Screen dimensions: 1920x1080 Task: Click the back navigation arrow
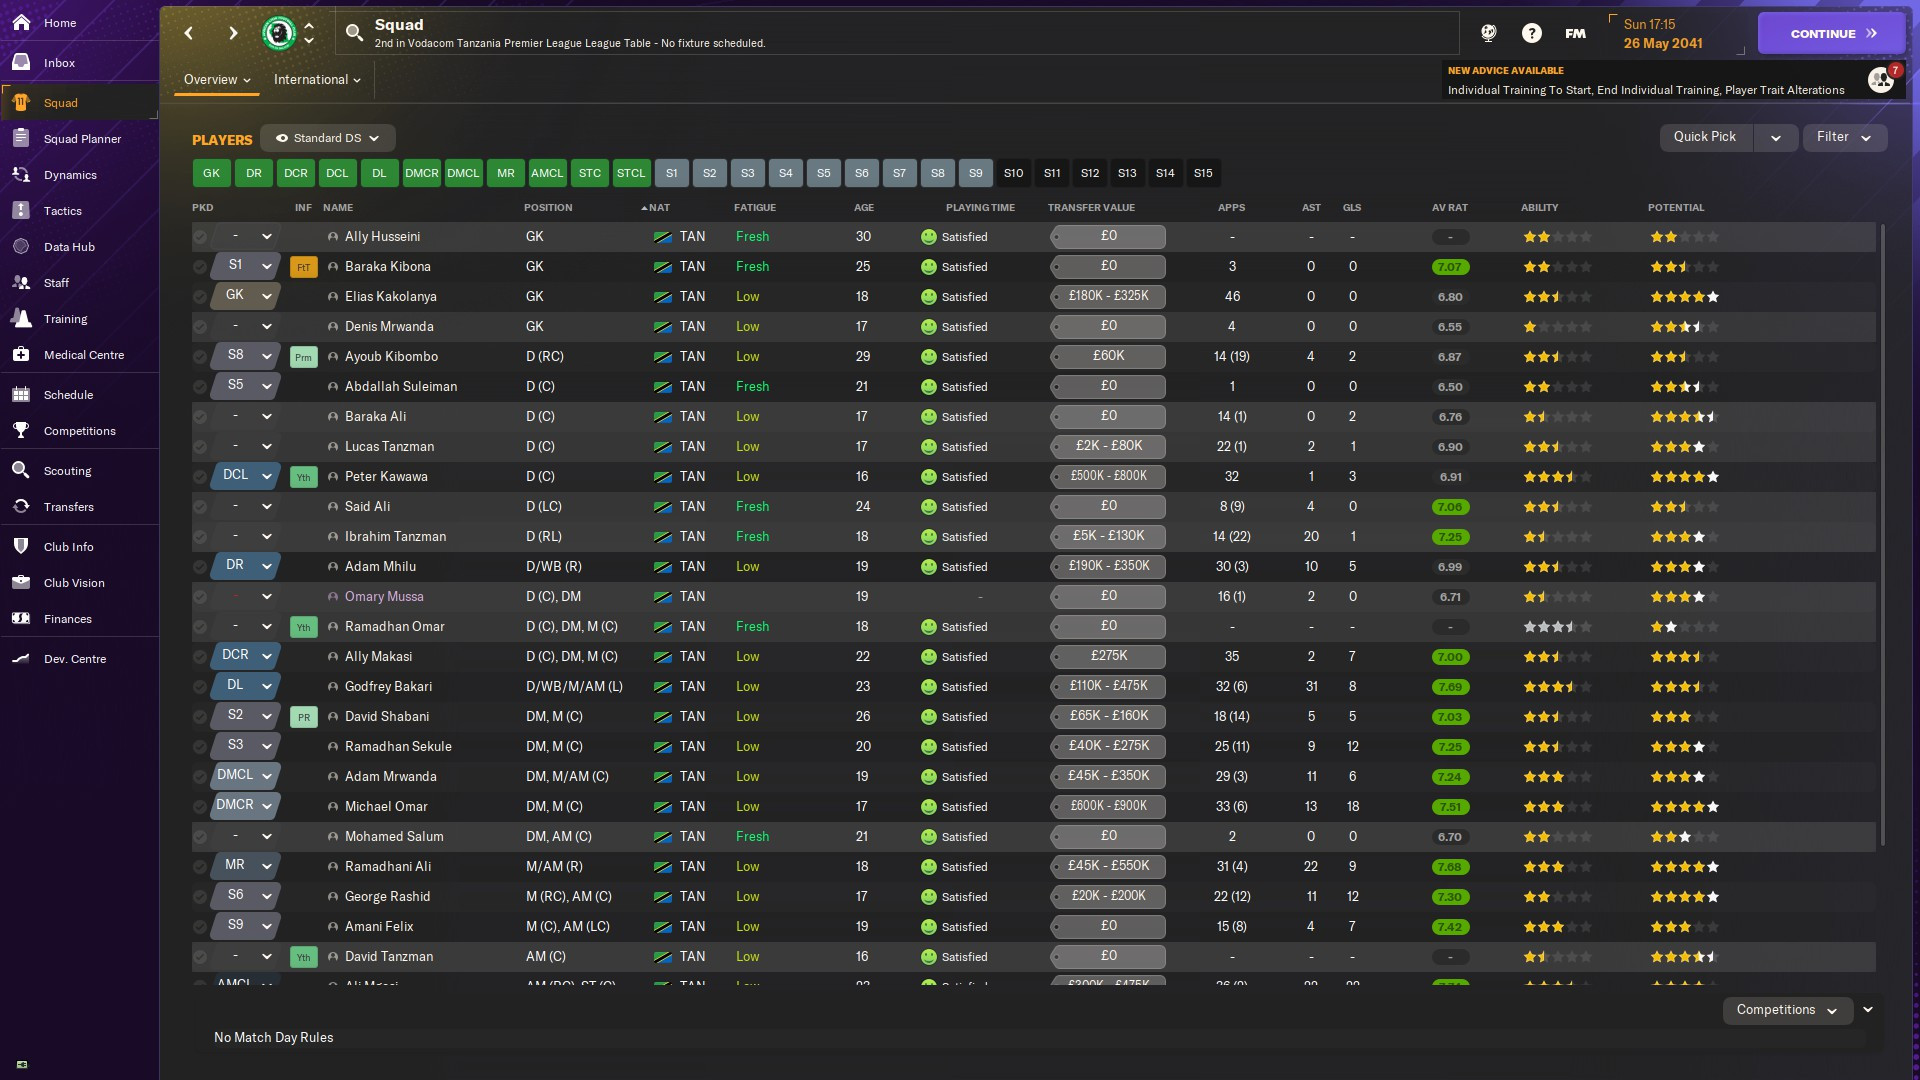pos(189,33)
